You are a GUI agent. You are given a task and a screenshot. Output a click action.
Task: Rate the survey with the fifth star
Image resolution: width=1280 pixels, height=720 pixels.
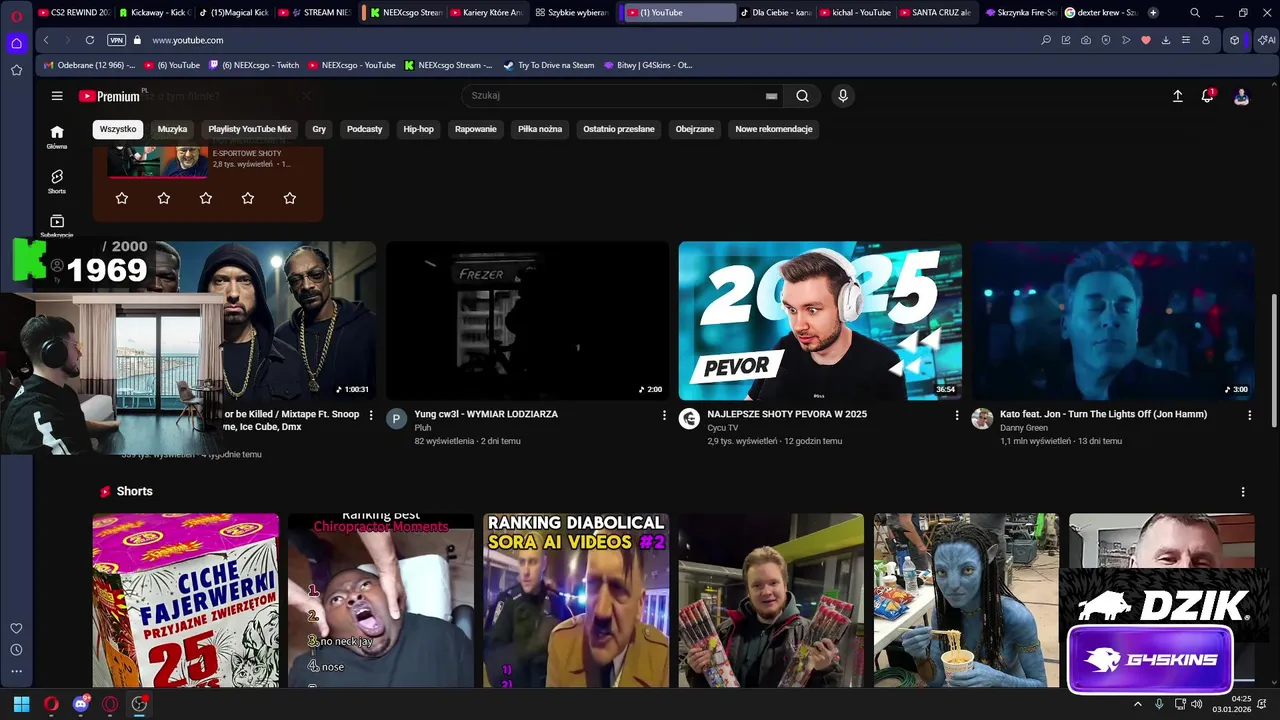click(x=290, y=198)
